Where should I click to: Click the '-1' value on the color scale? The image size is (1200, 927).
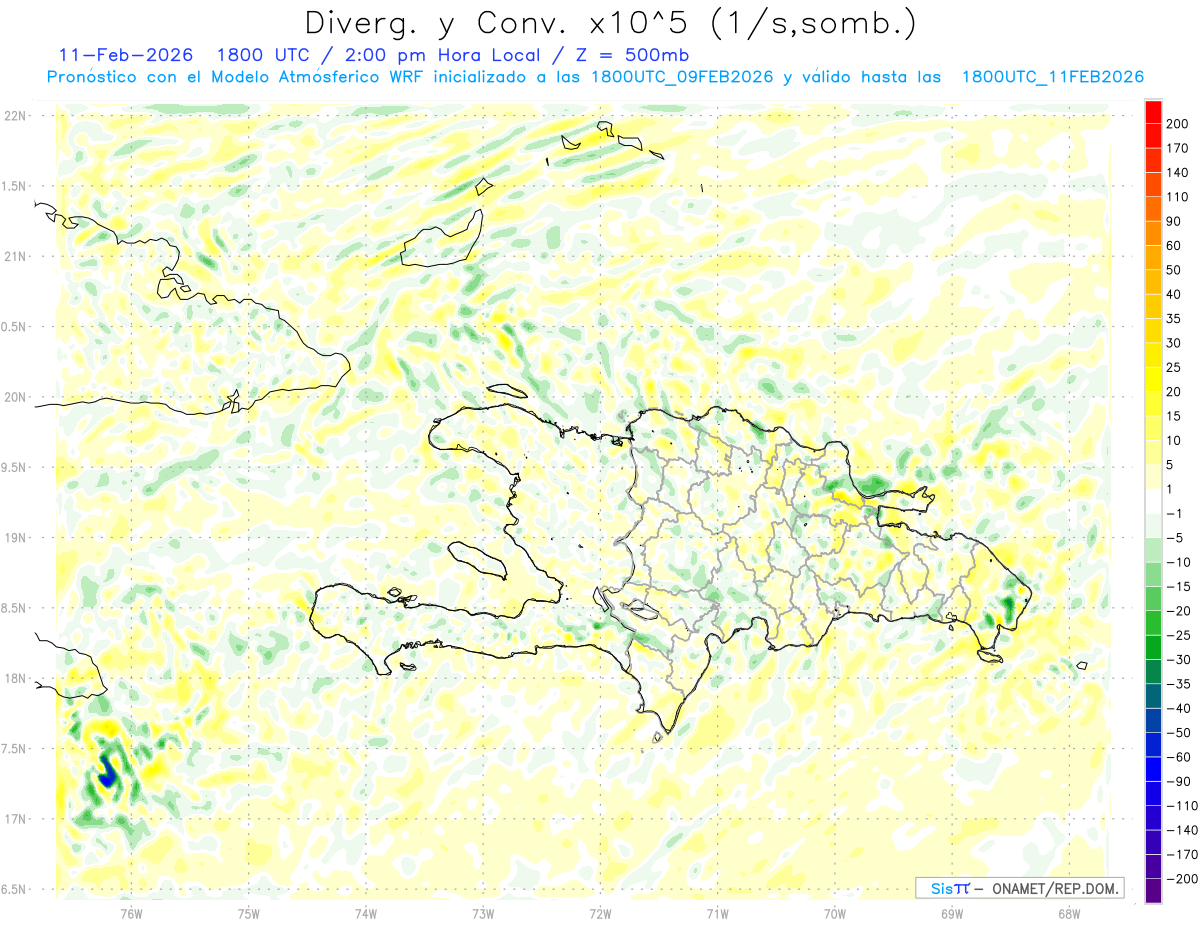[1174, 513]
